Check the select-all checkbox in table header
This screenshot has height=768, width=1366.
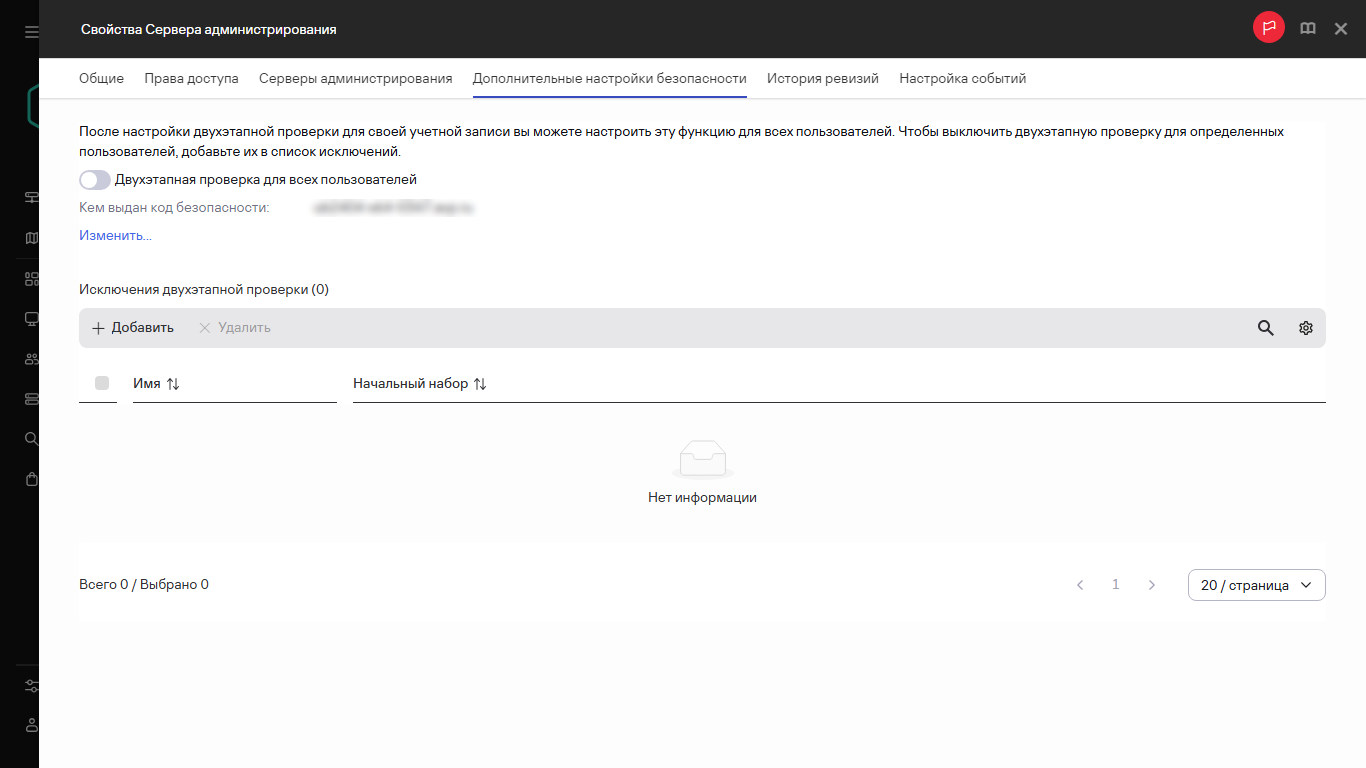click(101, 383)
